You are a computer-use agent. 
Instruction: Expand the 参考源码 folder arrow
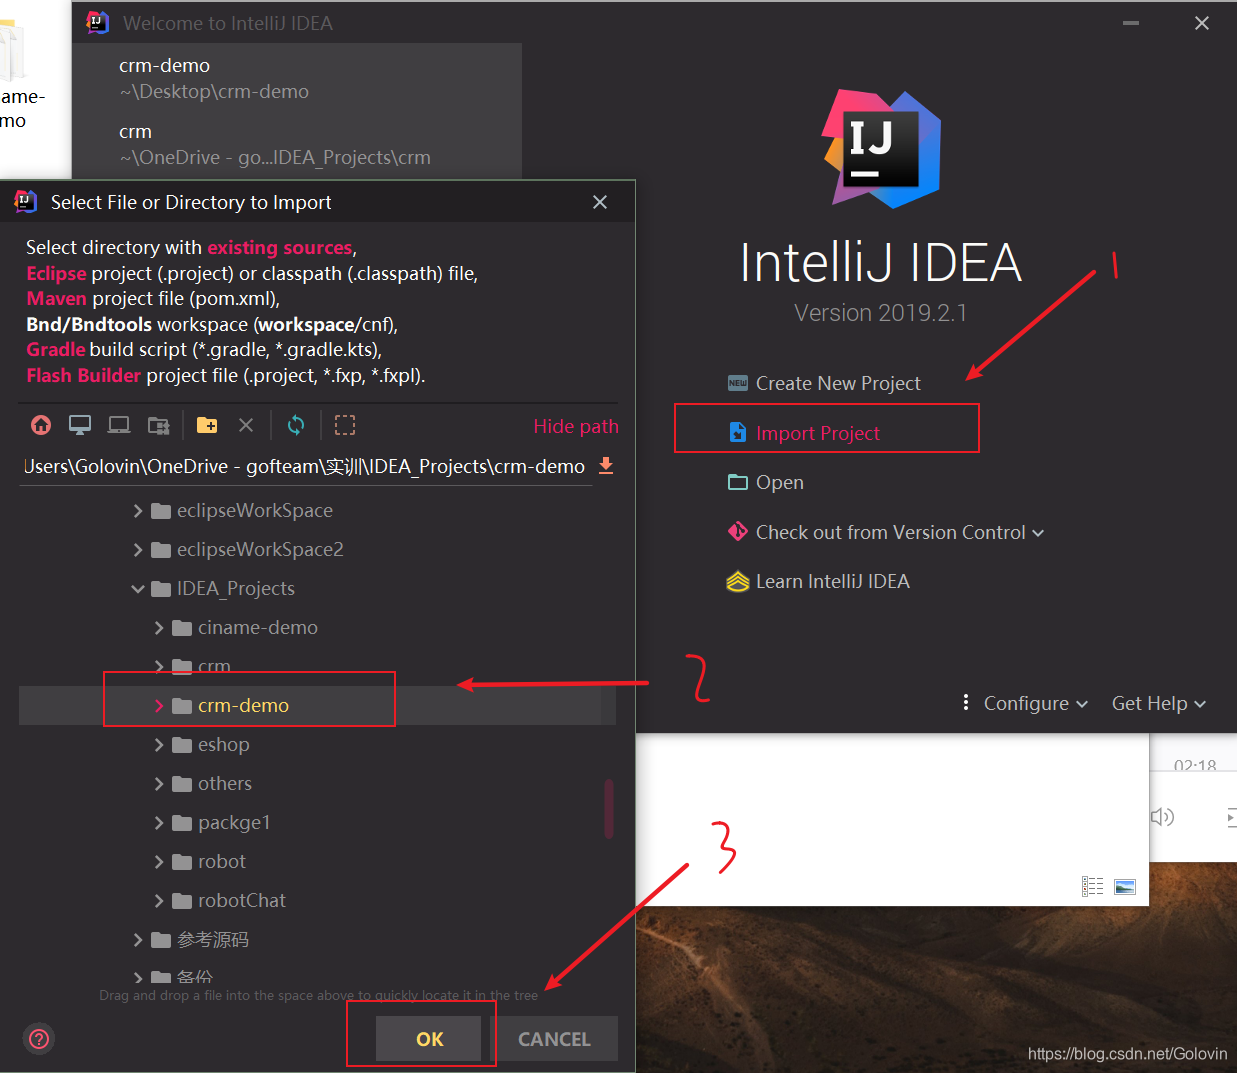tap(138, 940)
